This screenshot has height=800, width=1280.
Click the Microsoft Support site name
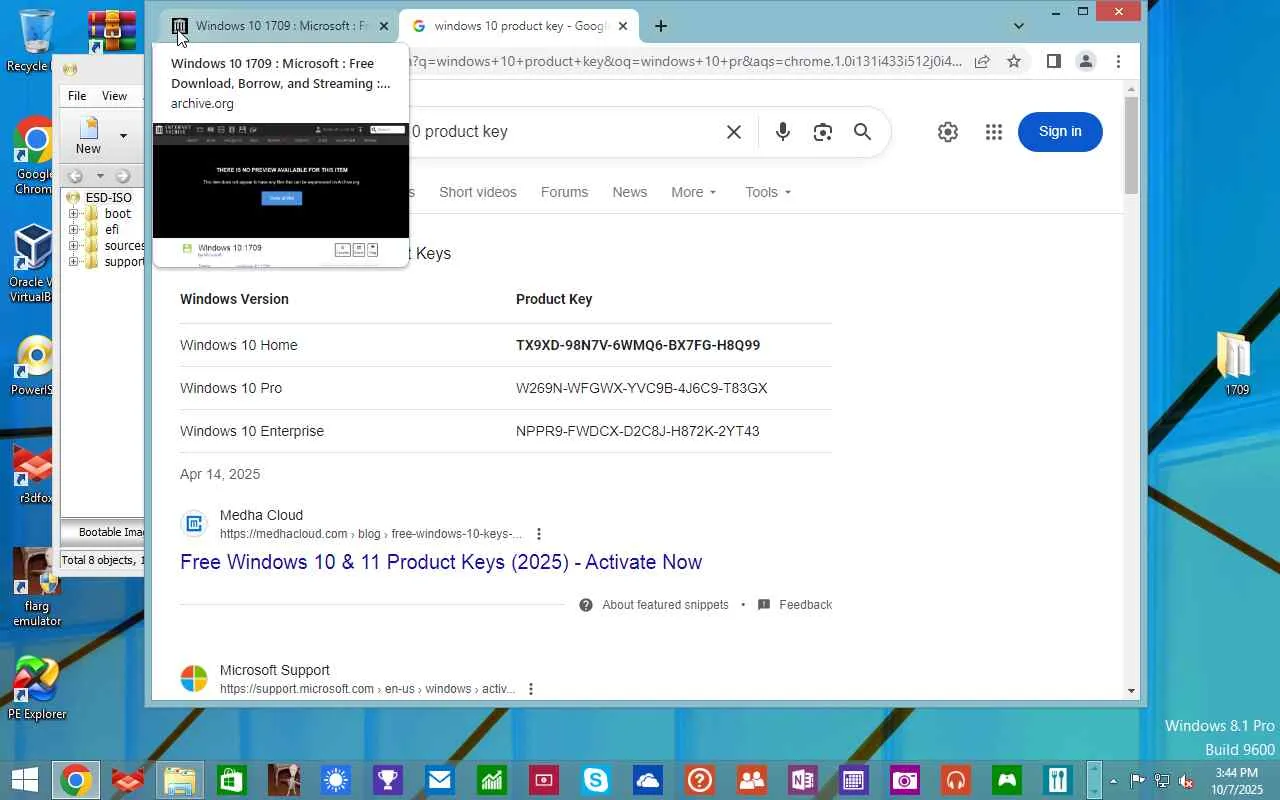(275, 670)
